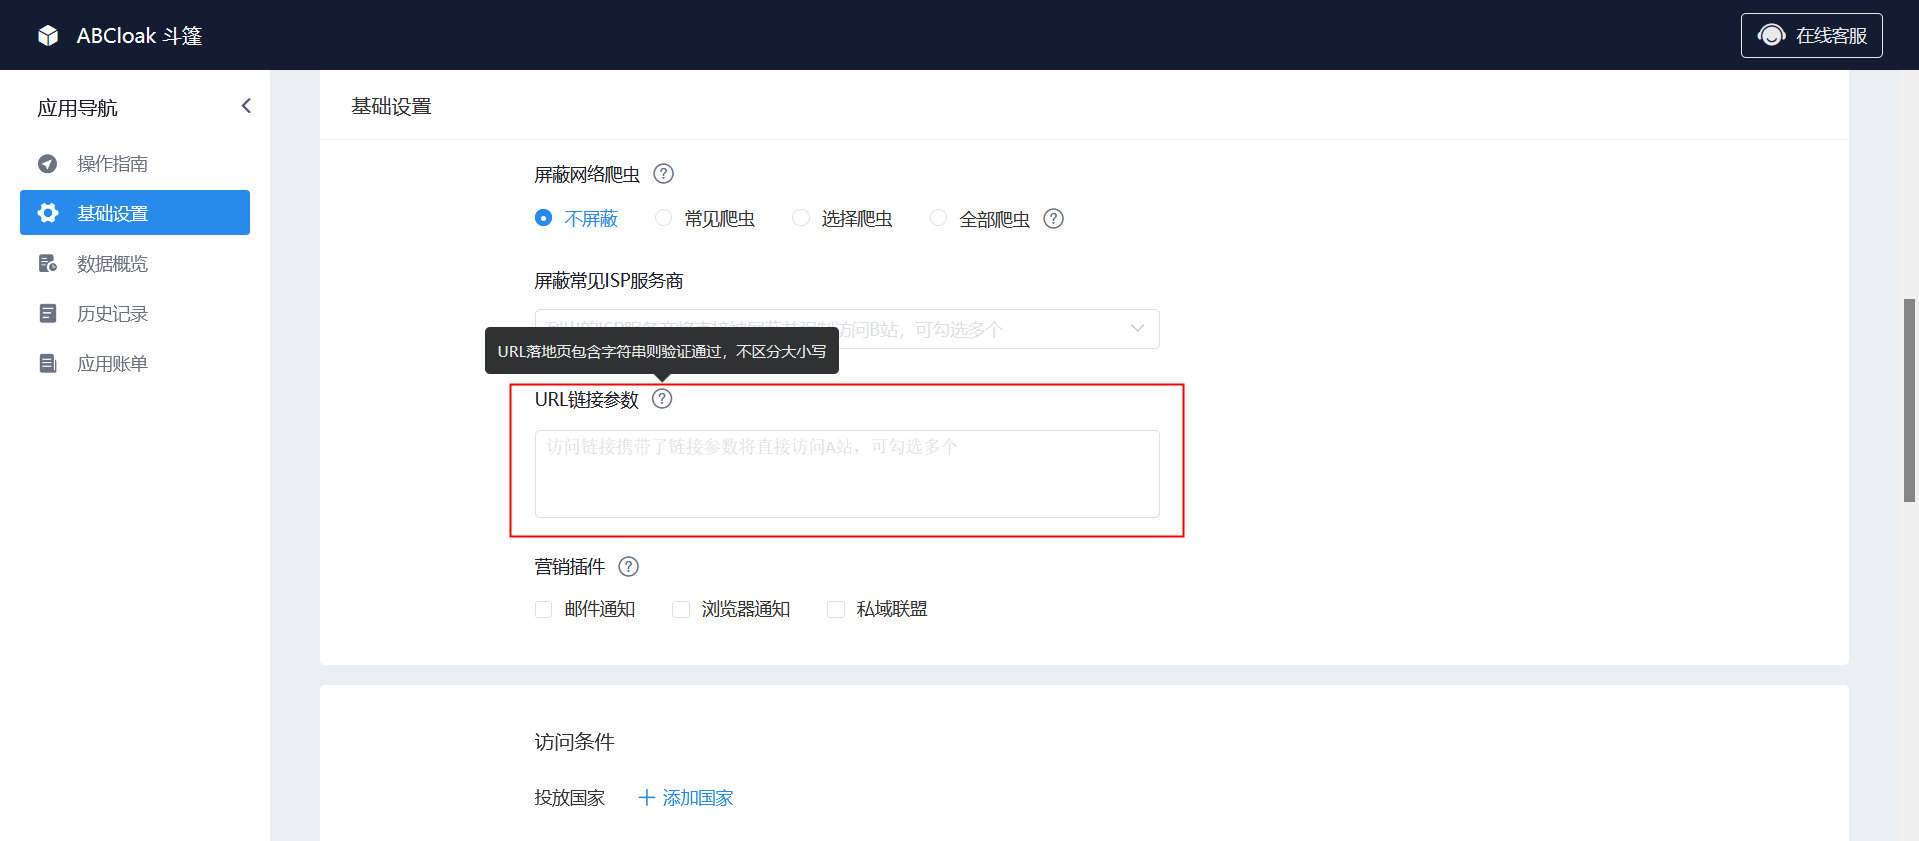Show help next to 全部爬虫

click(x=1053, y=218)
